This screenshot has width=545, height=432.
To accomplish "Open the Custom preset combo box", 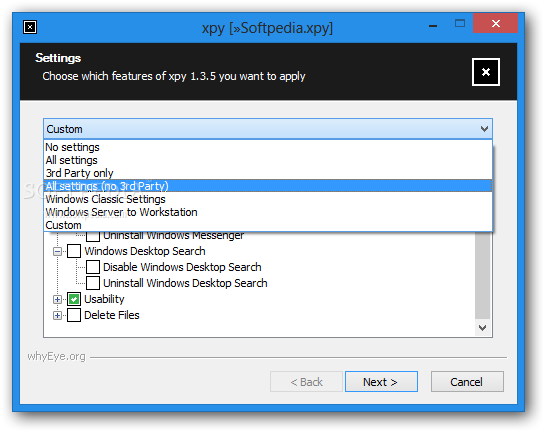I will pos(268,129).
